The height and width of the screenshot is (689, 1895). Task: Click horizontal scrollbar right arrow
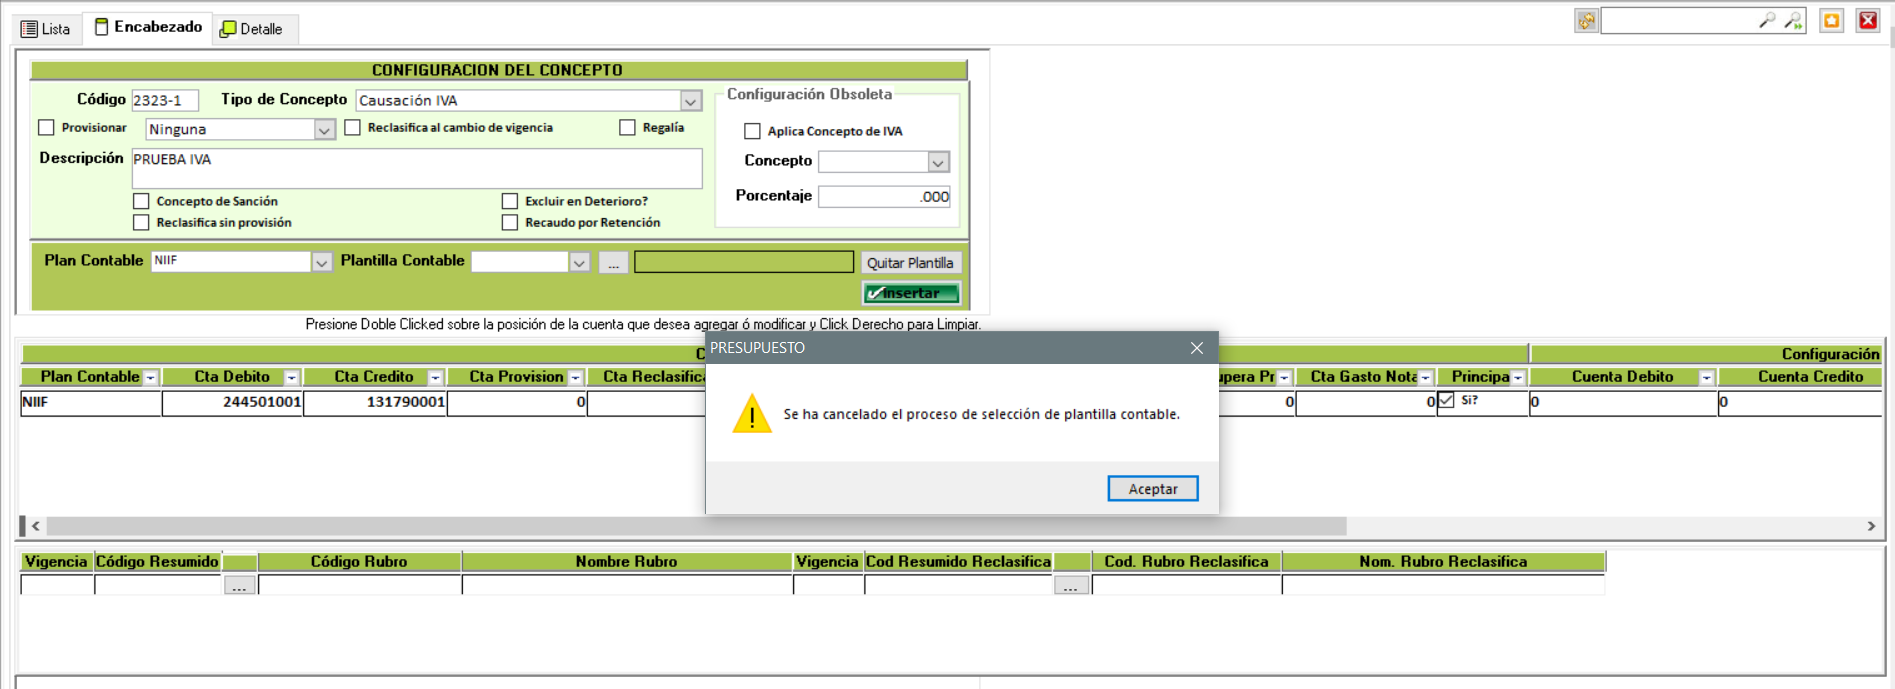1871,526
